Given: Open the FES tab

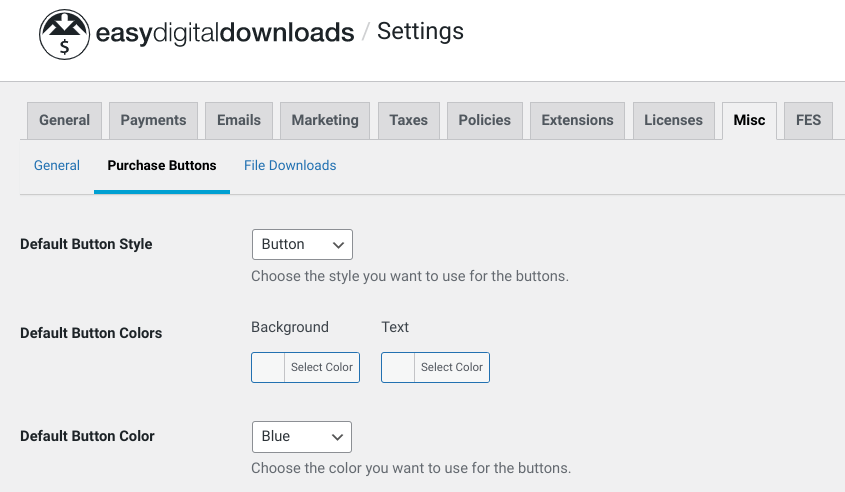Looking at the screenshot, I should point(808,120).
